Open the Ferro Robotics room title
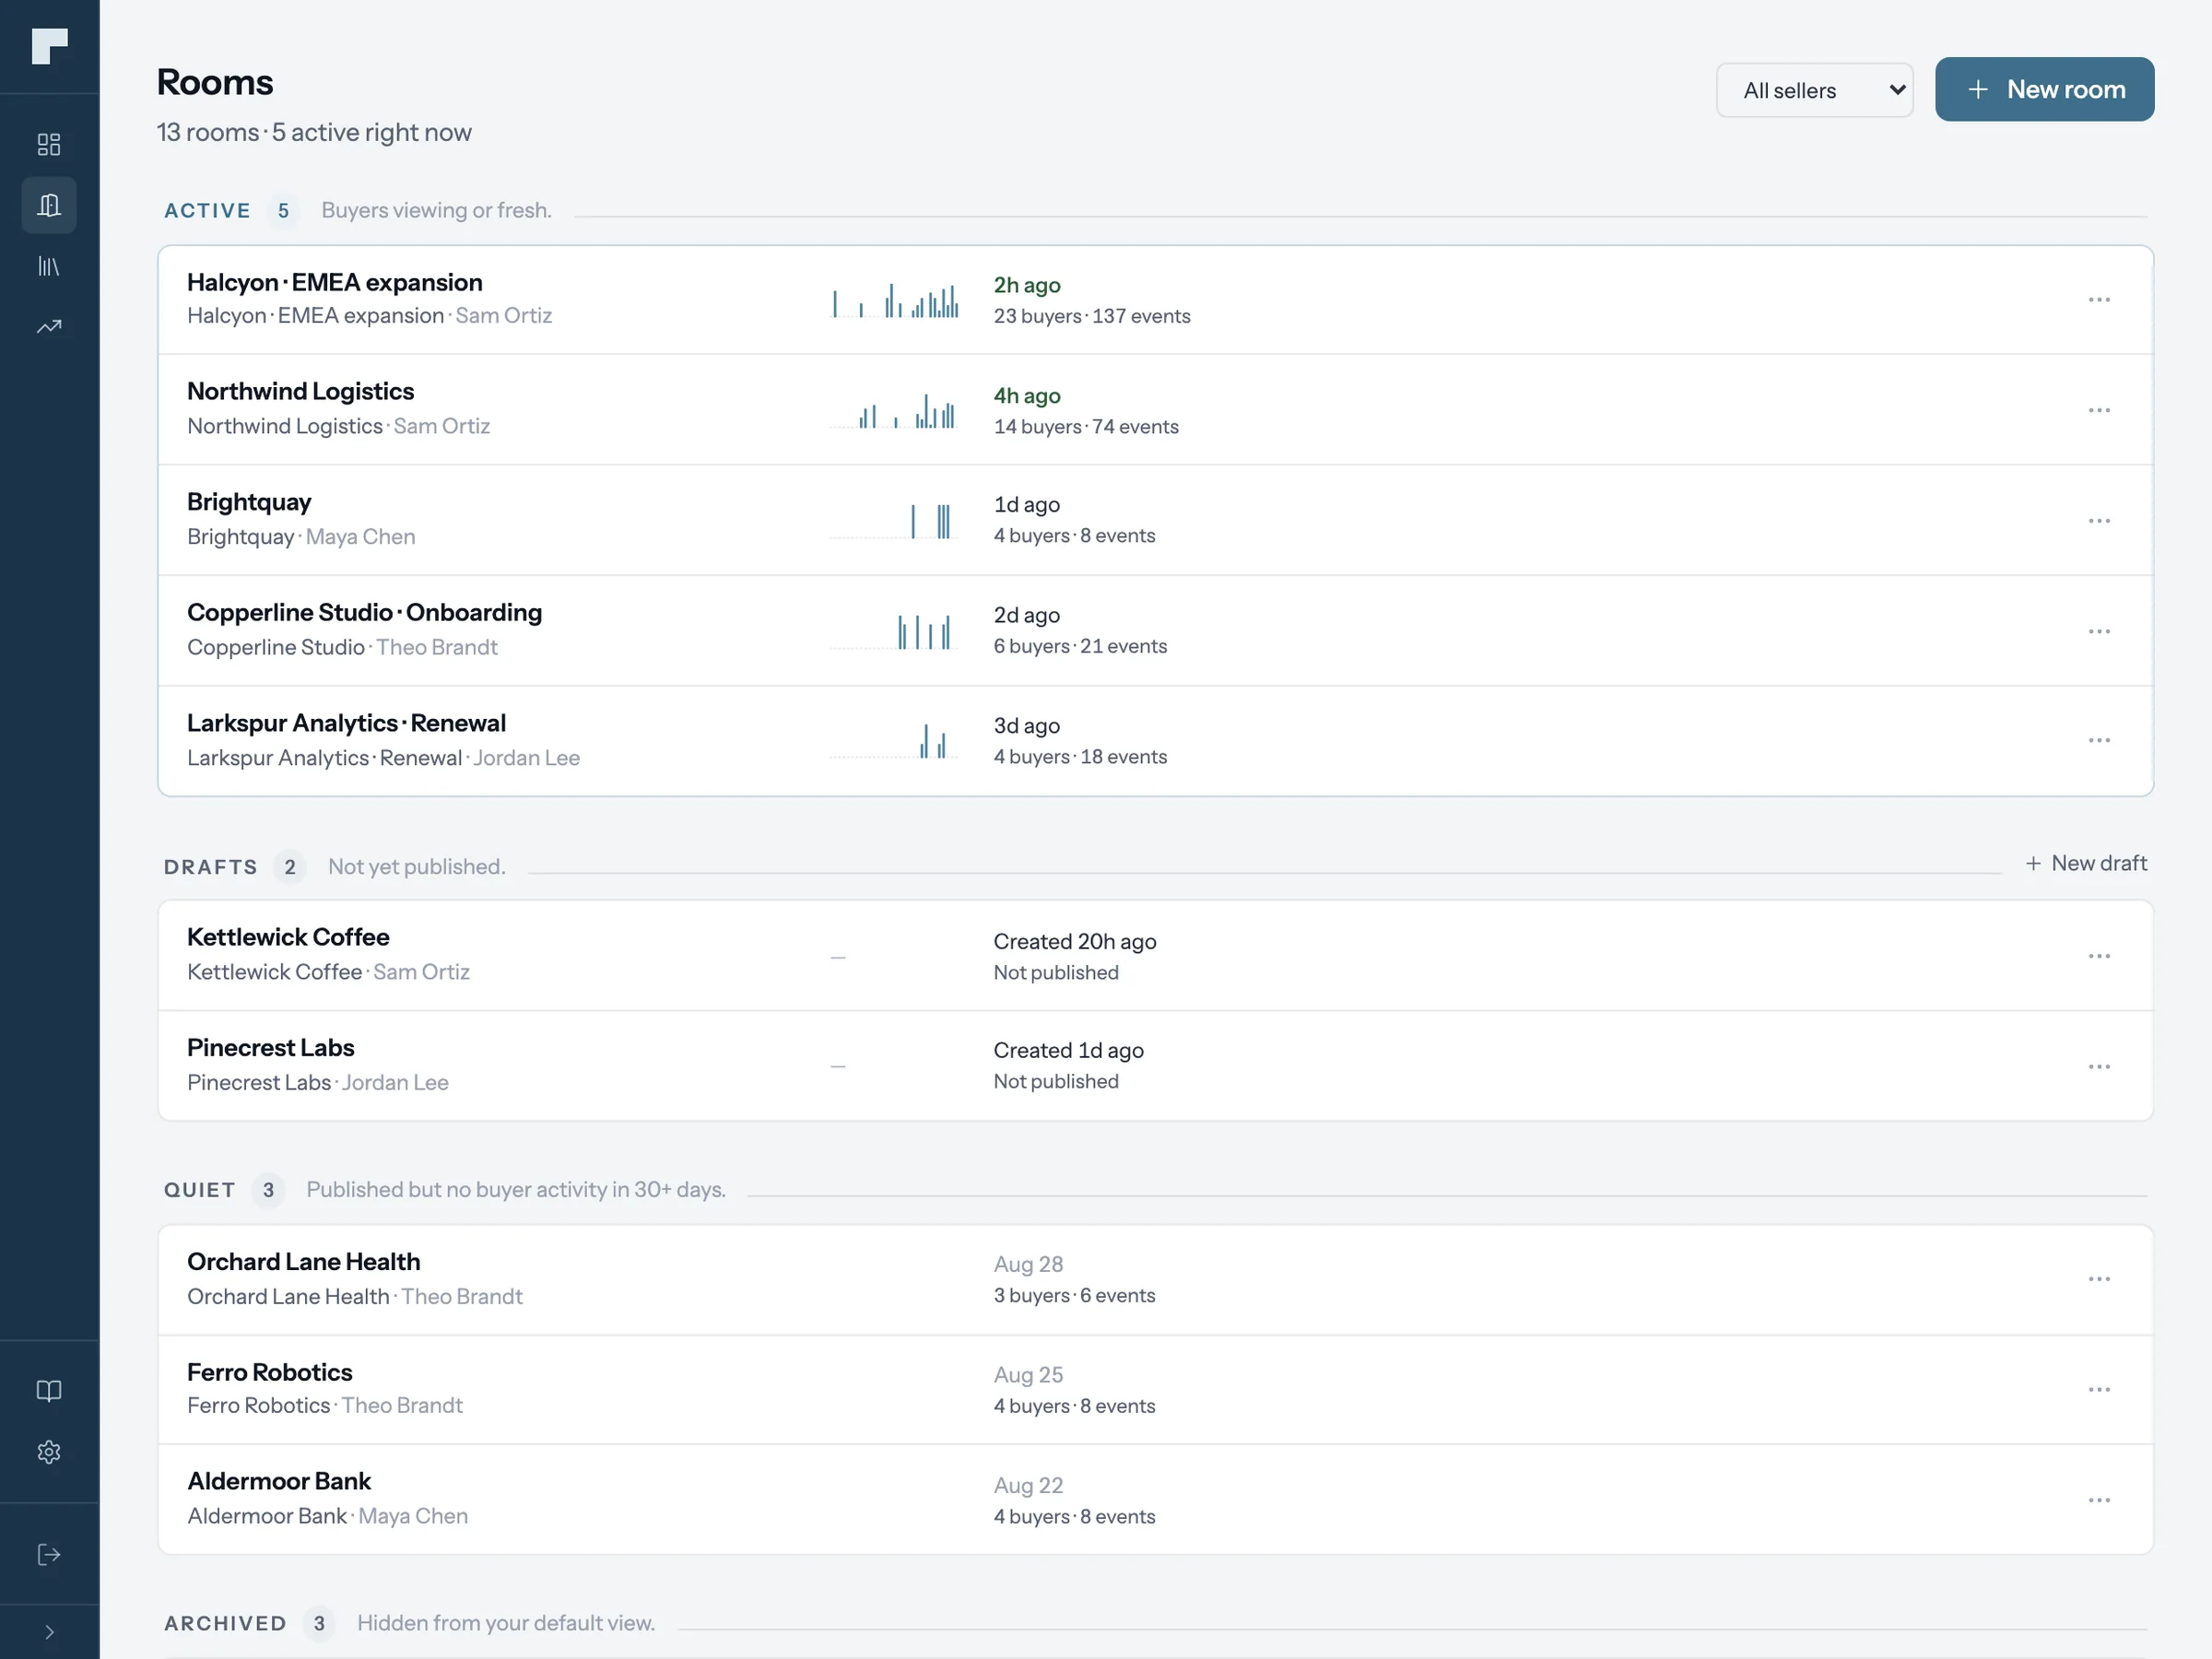2212x1659 pixels. [269, 1372]
